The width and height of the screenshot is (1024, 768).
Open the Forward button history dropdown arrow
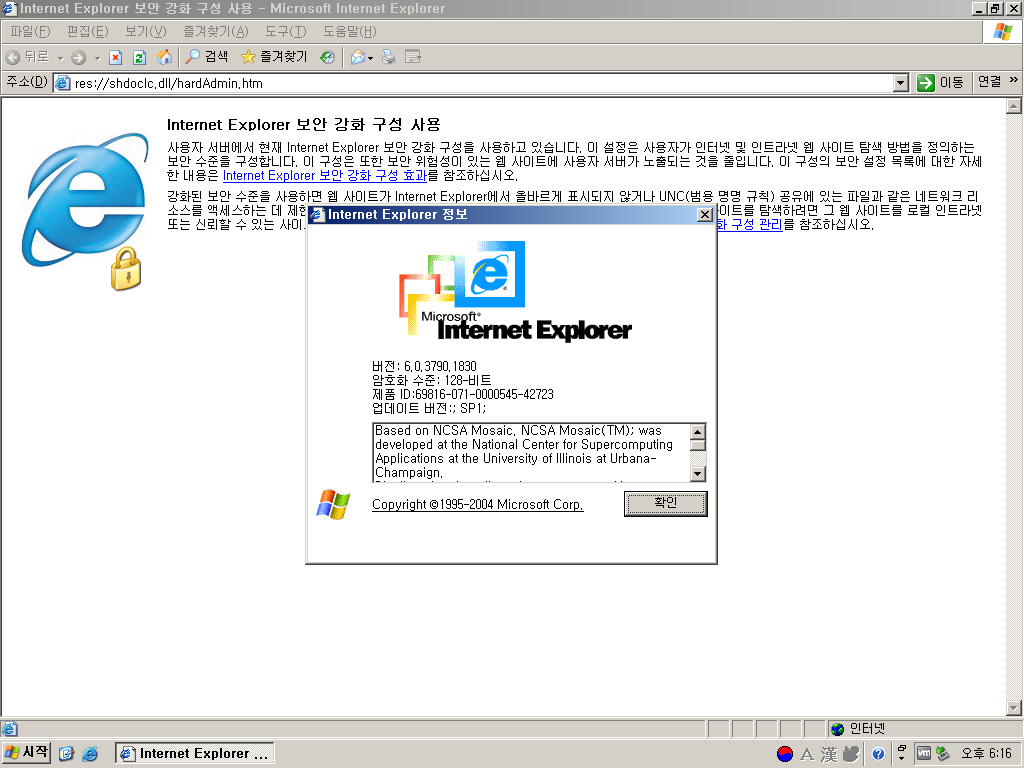(97, 58)
